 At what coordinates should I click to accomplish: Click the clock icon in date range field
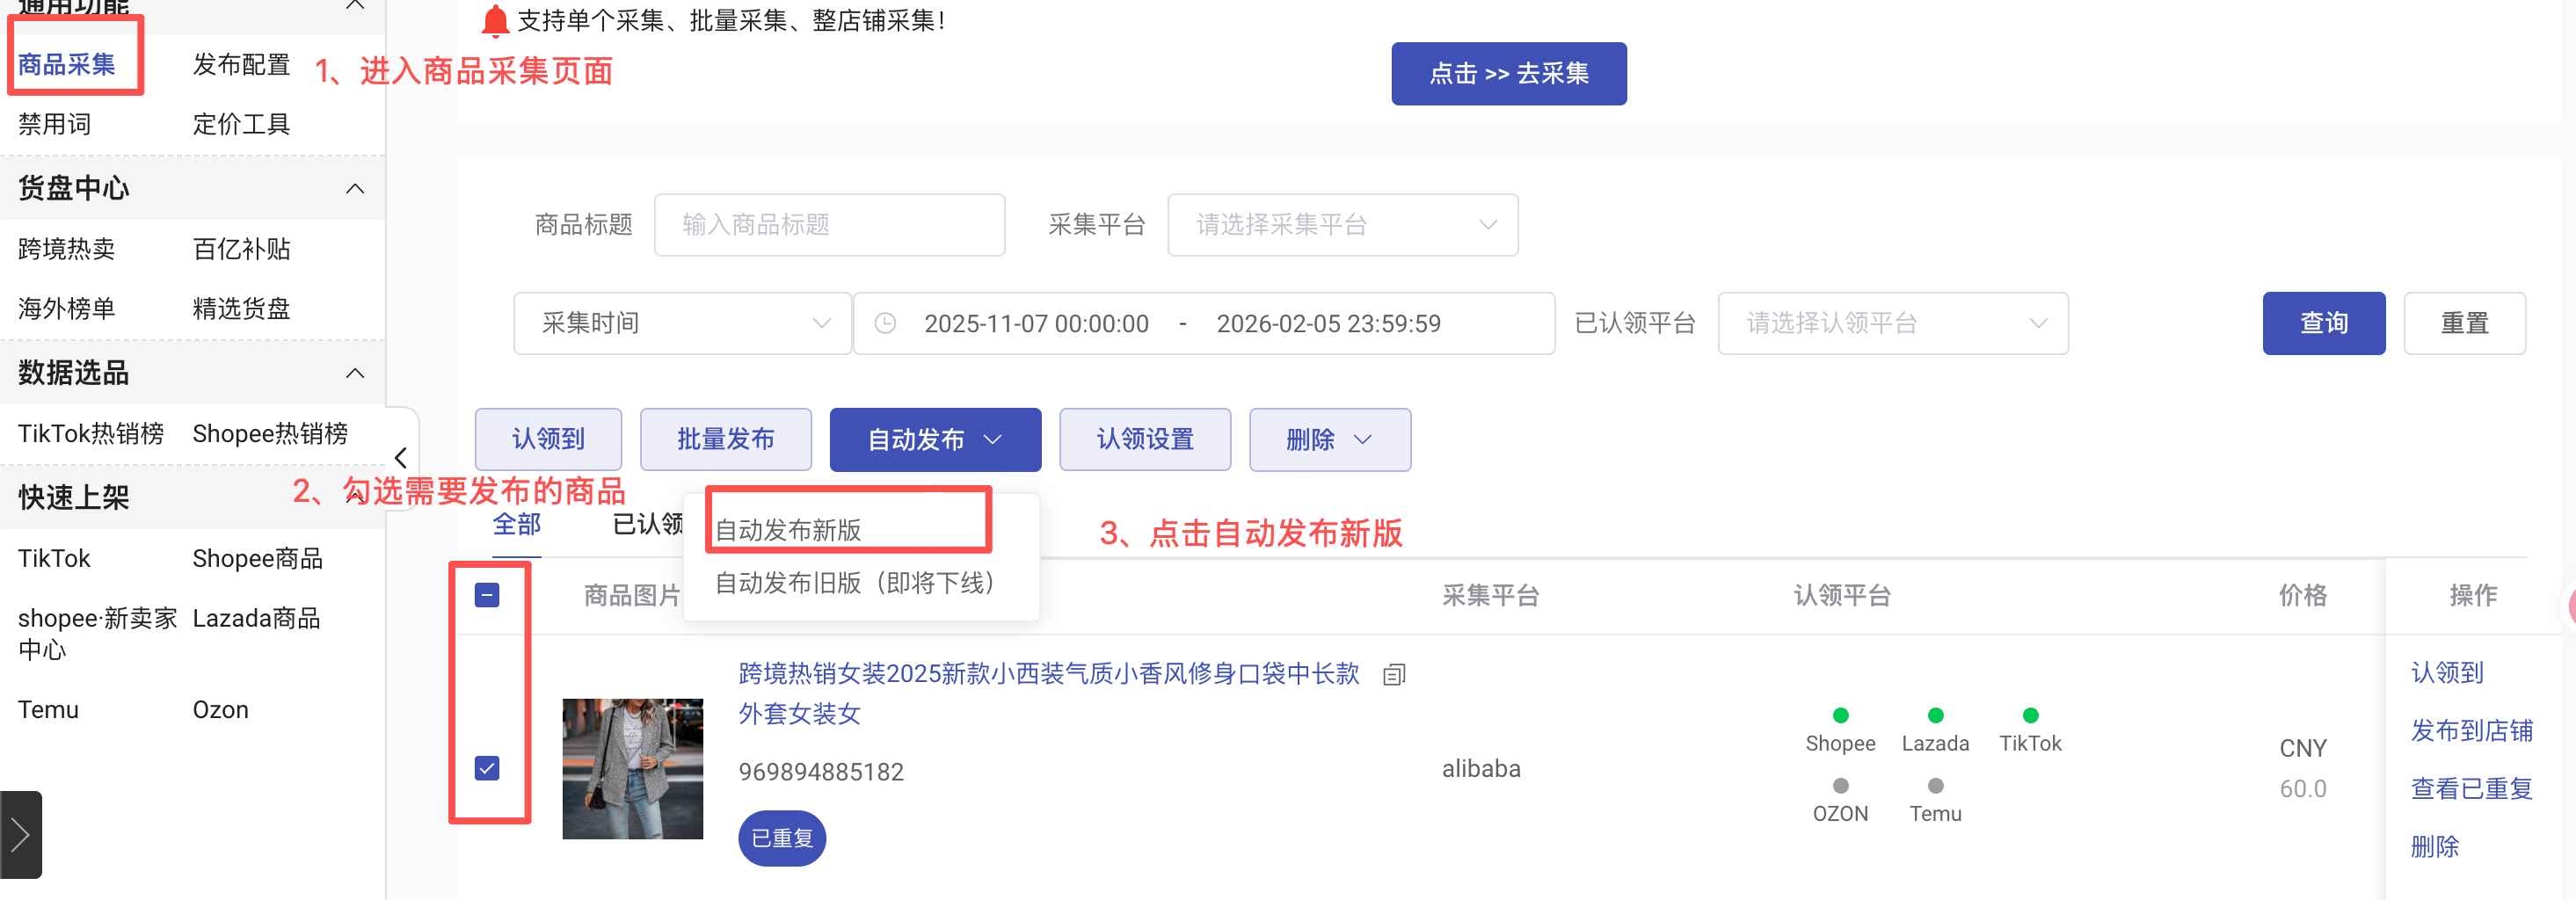click(x=885, y=323)
